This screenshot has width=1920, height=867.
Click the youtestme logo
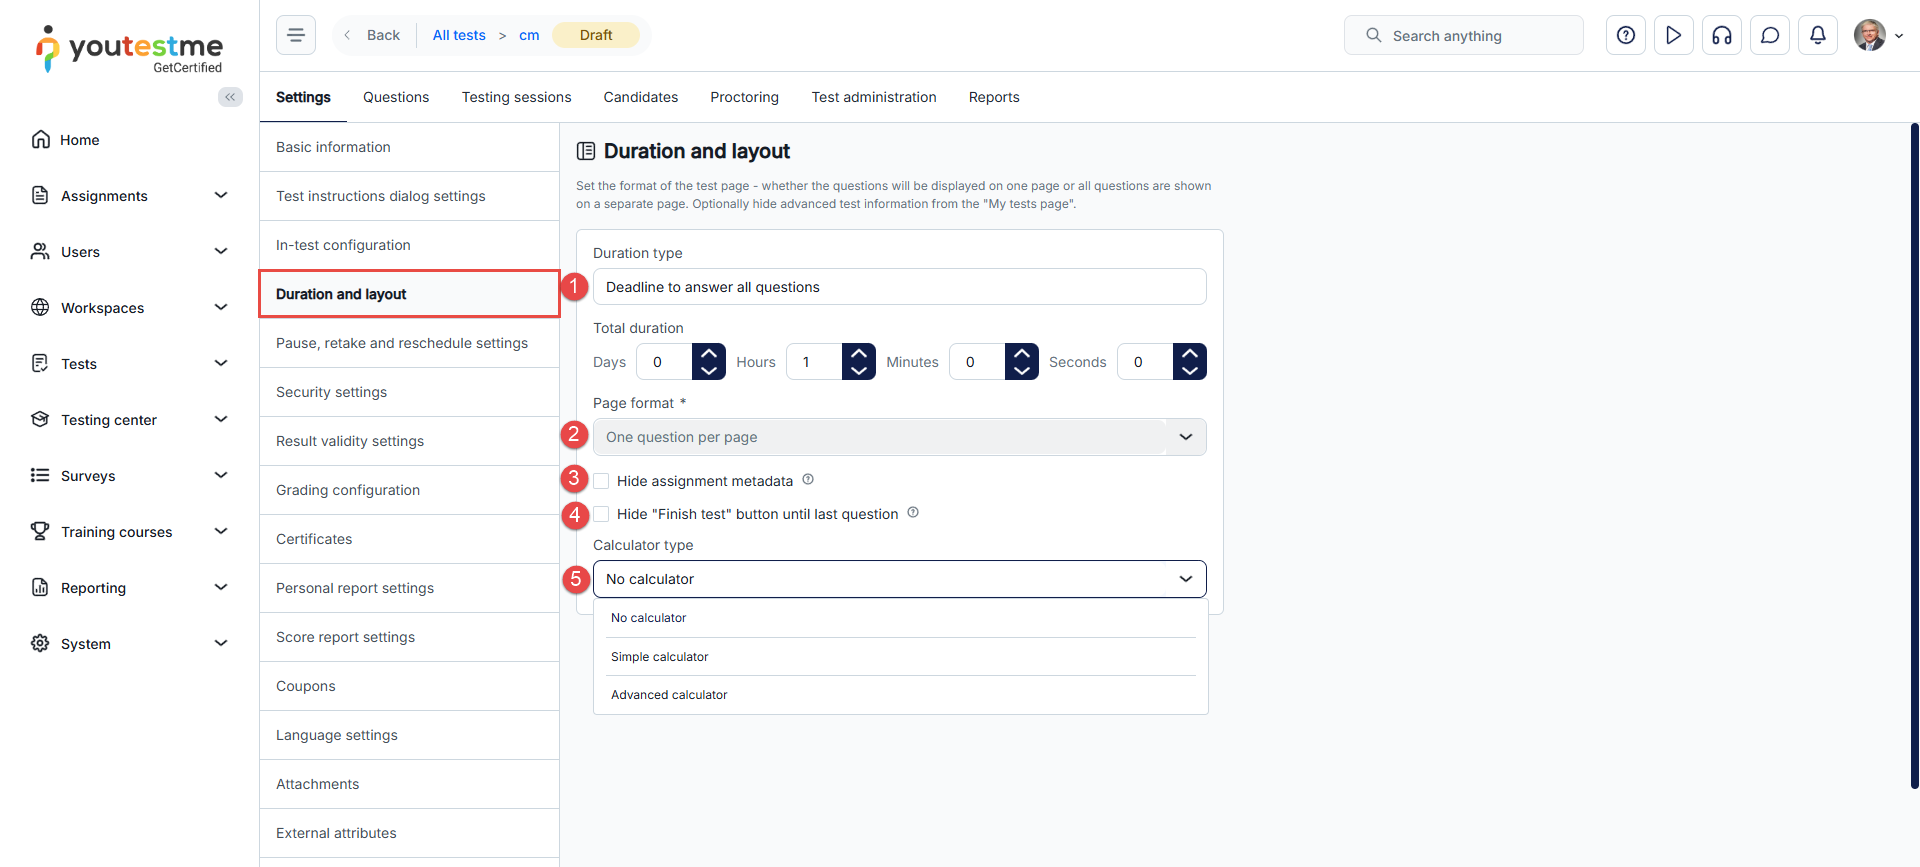[130, 49]
